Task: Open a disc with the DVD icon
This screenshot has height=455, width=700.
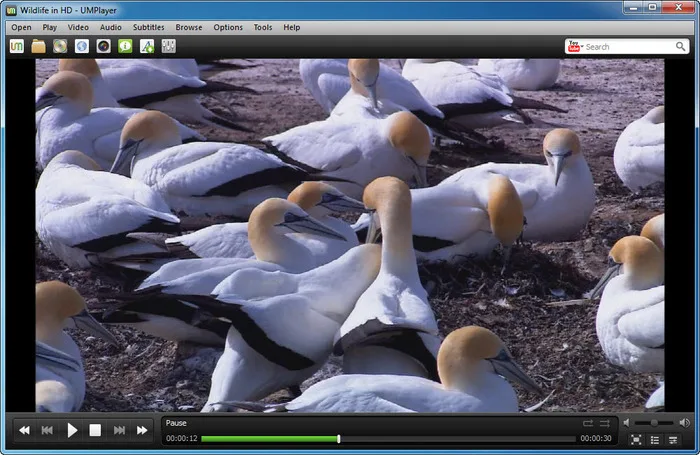Action: pyautogui.click(x=60, y=46)
